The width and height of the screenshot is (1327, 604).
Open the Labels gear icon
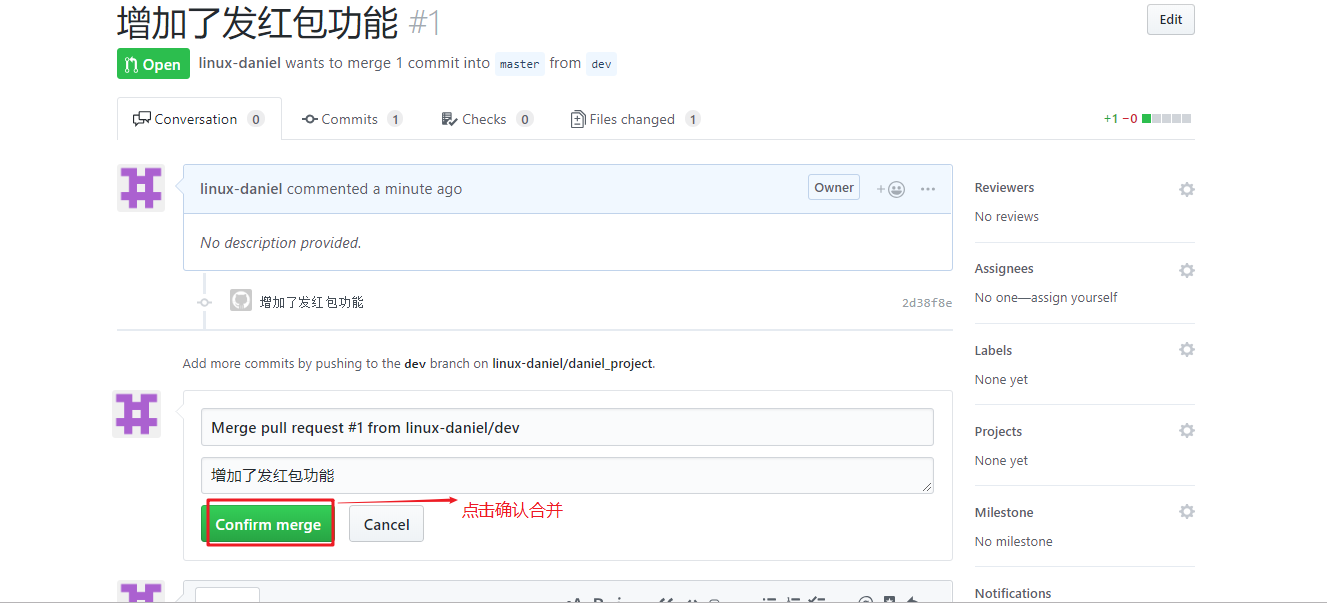(x=1187, y=350)
